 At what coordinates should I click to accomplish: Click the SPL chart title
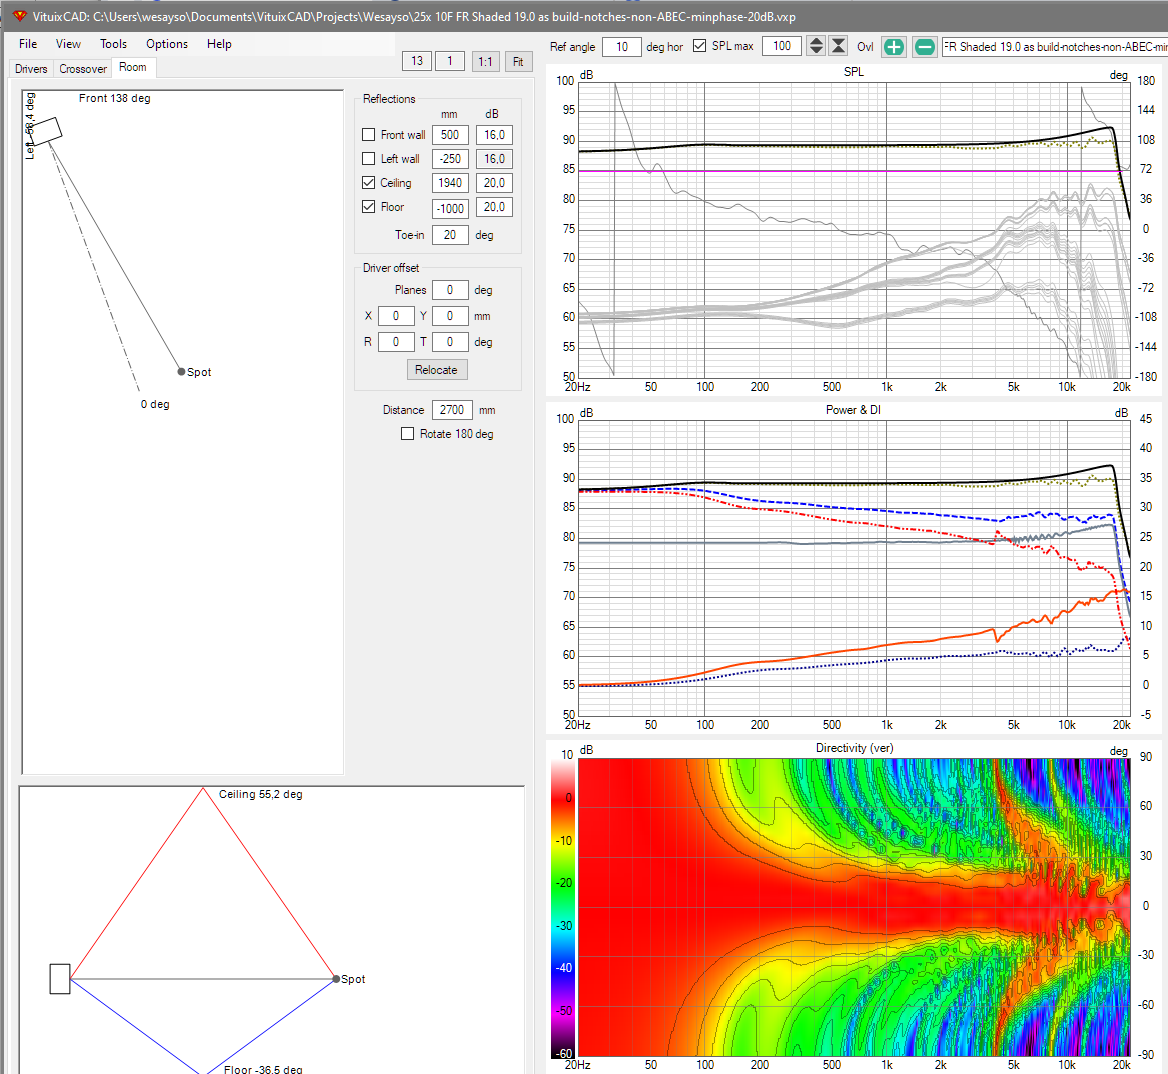click(x=854, y=72)
